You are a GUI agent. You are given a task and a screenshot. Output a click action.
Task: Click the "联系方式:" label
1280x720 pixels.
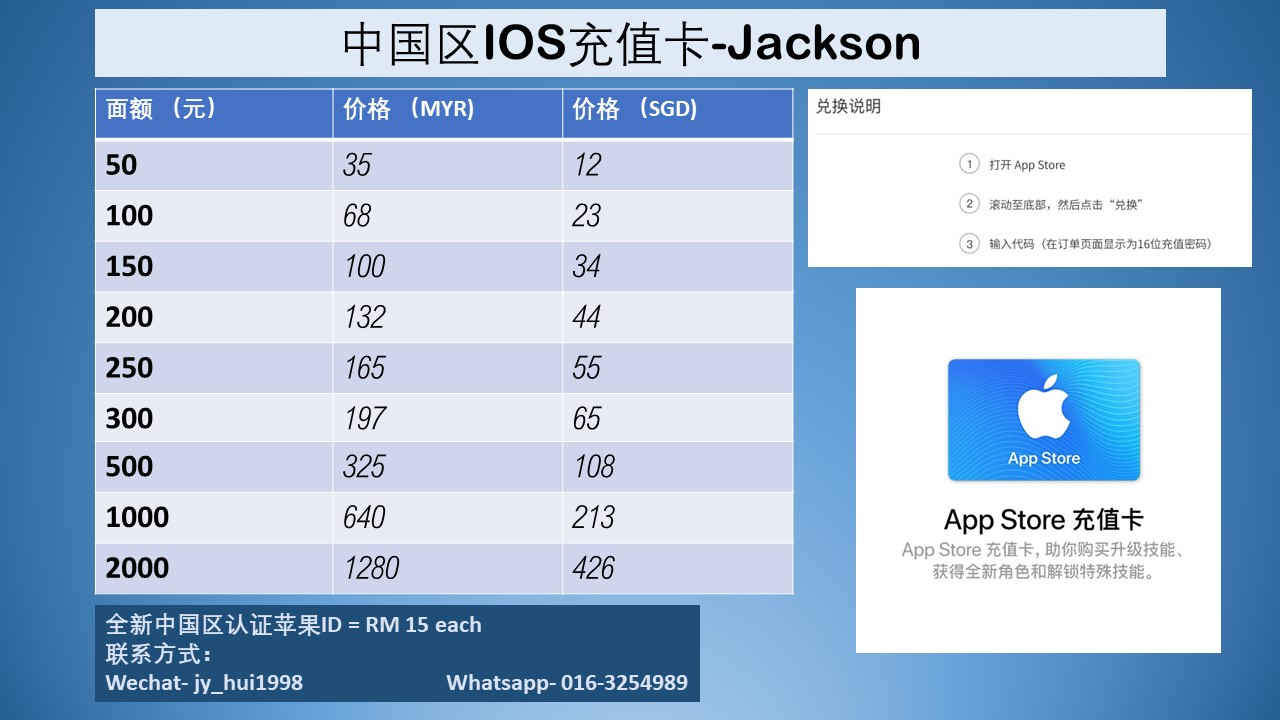pyautogui.click(x=159, y=654)
